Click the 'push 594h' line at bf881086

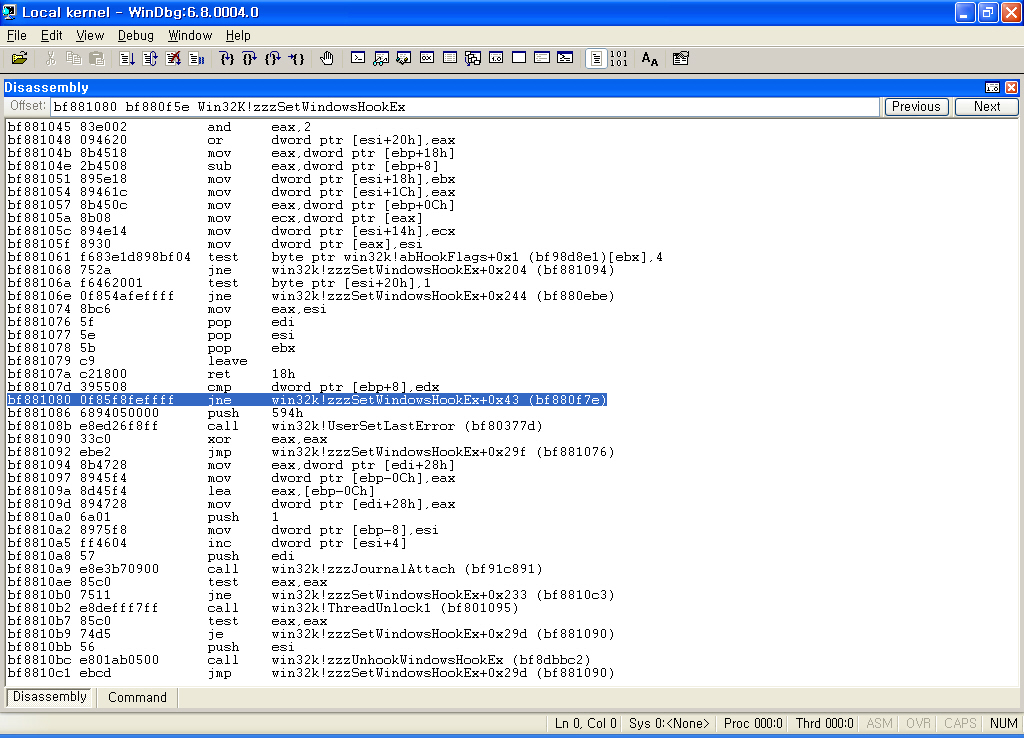(x=155, y=413)
